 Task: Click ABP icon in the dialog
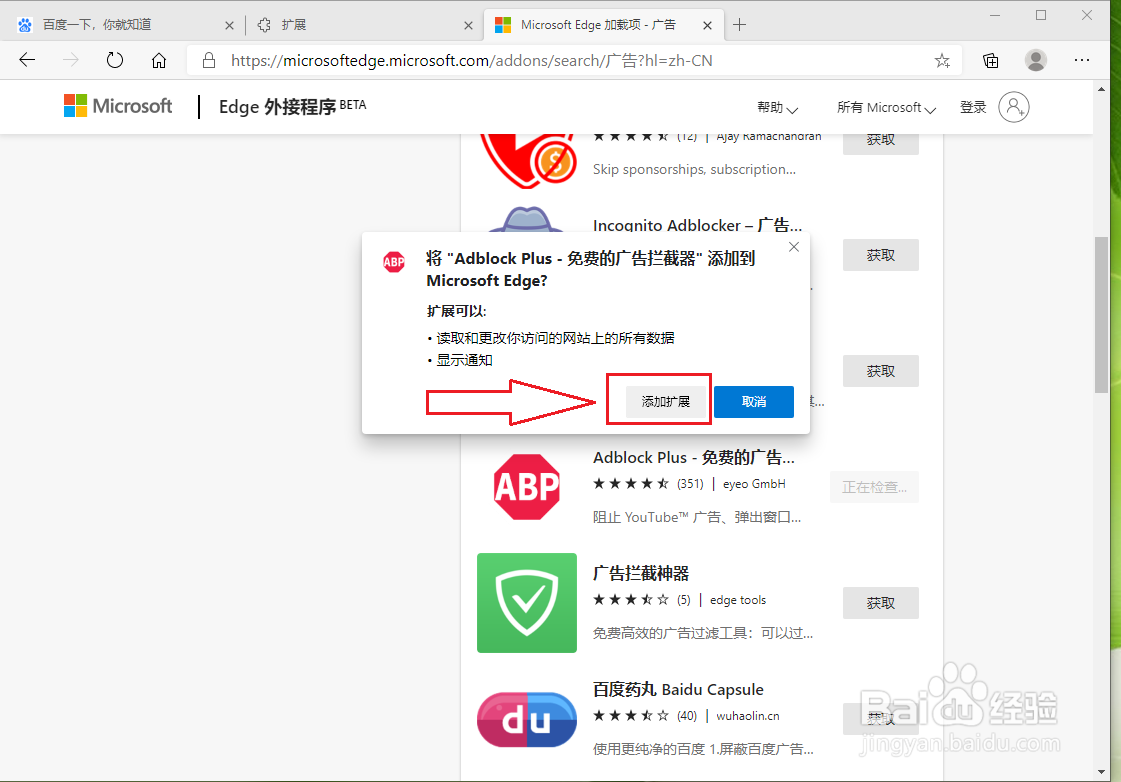point(394,262)
